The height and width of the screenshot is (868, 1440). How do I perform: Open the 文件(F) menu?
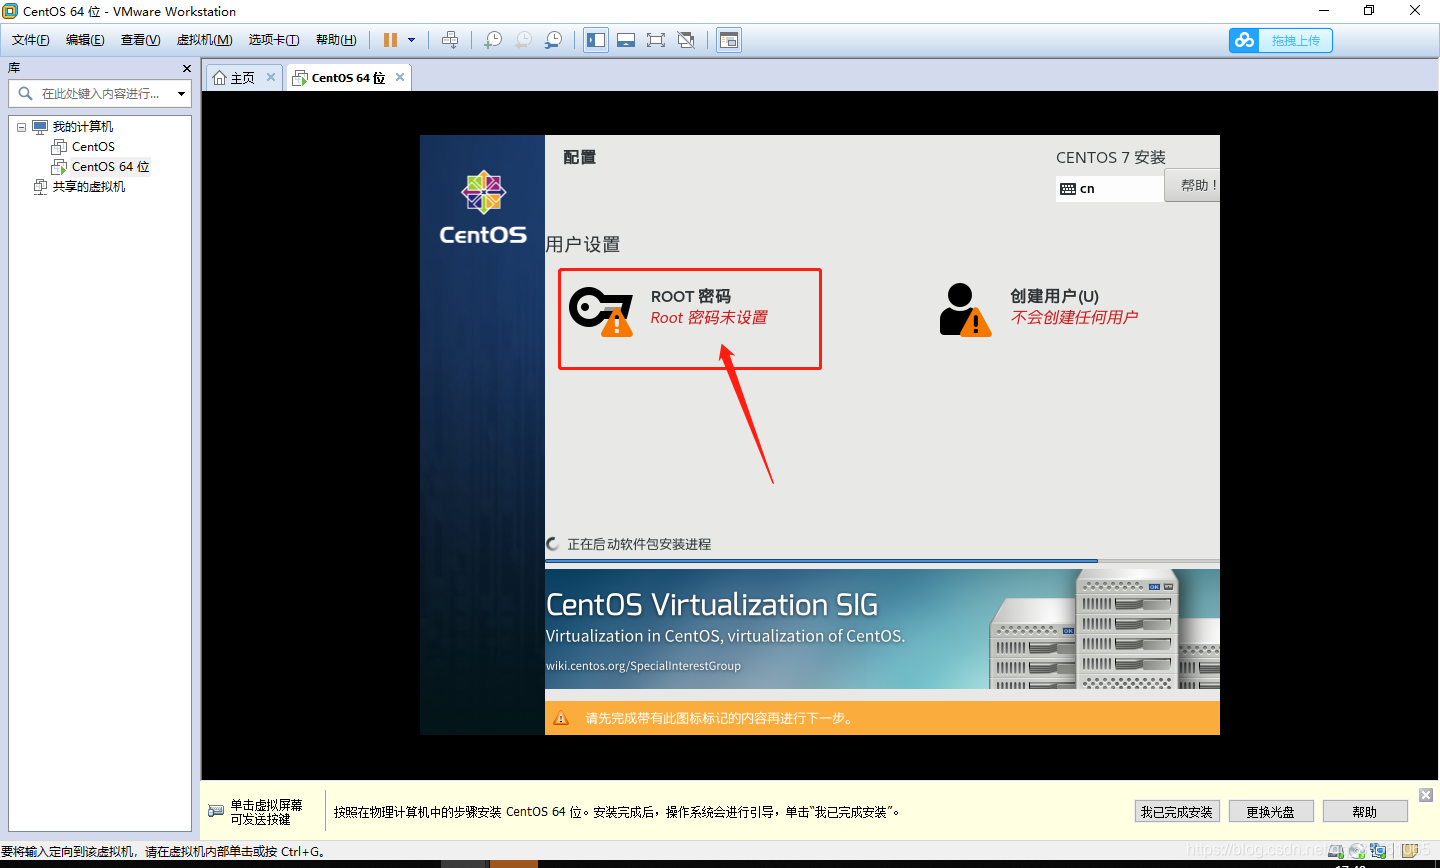(x=30, y=40)
